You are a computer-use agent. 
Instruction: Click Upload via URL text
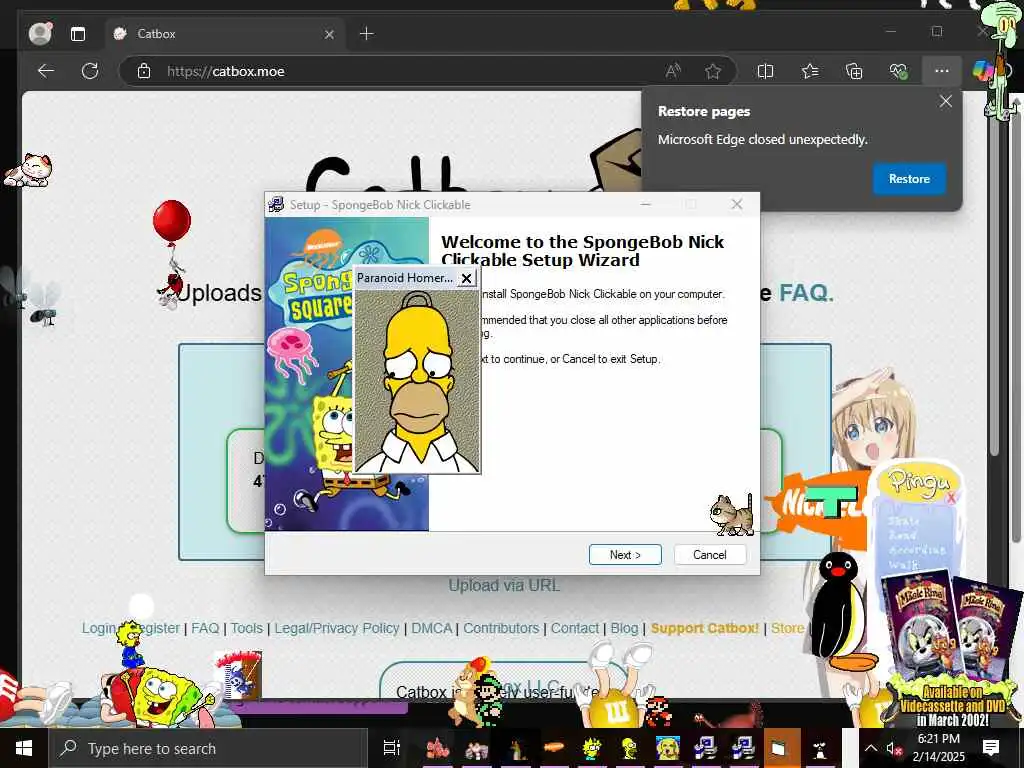tap(504, 585)
